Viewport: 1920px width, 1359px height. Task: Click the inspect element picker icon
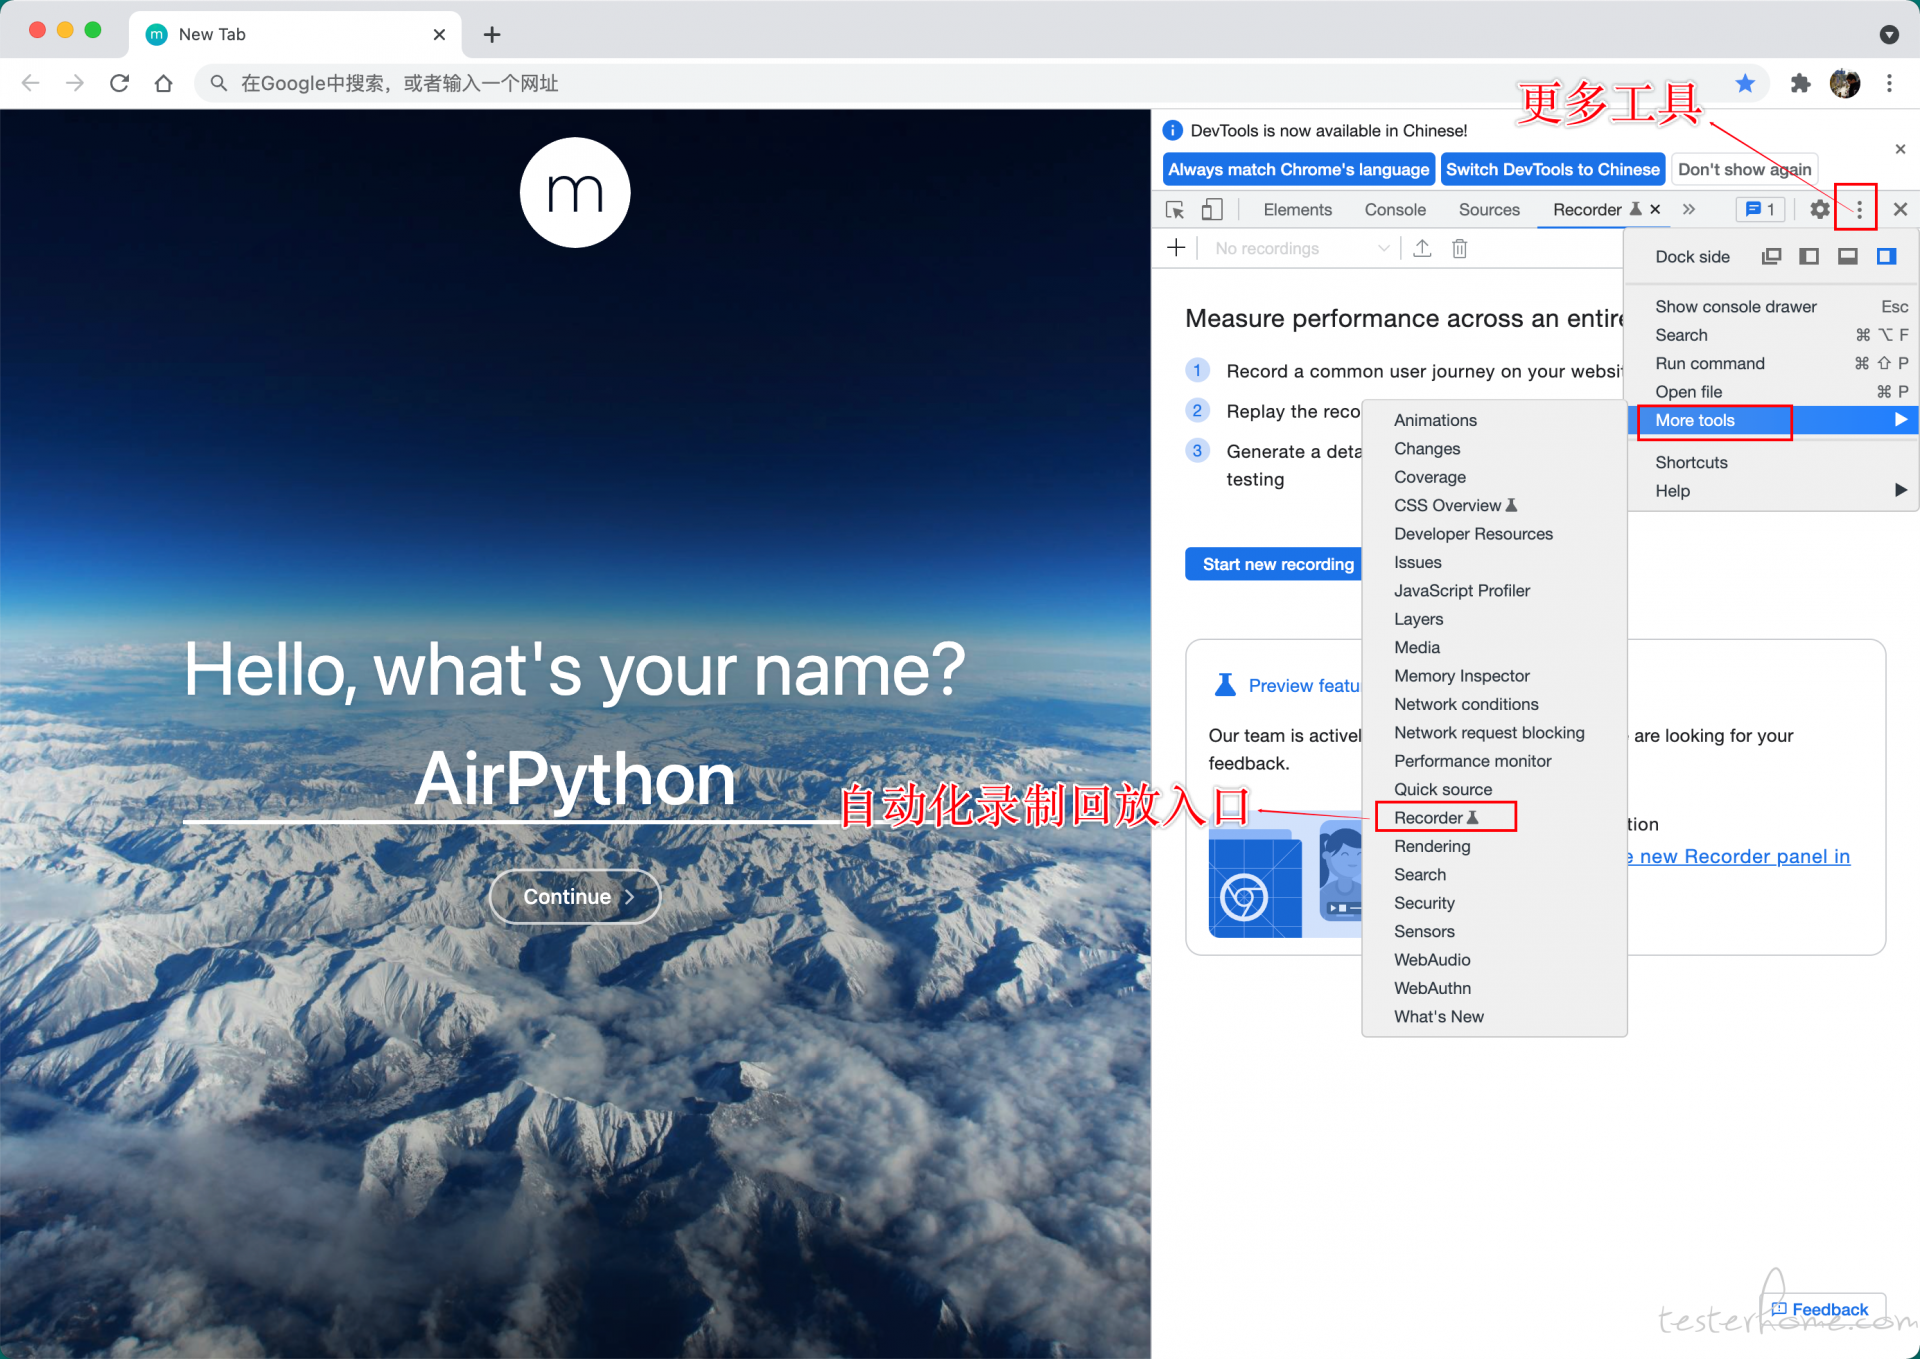[x=1175, y=210]
